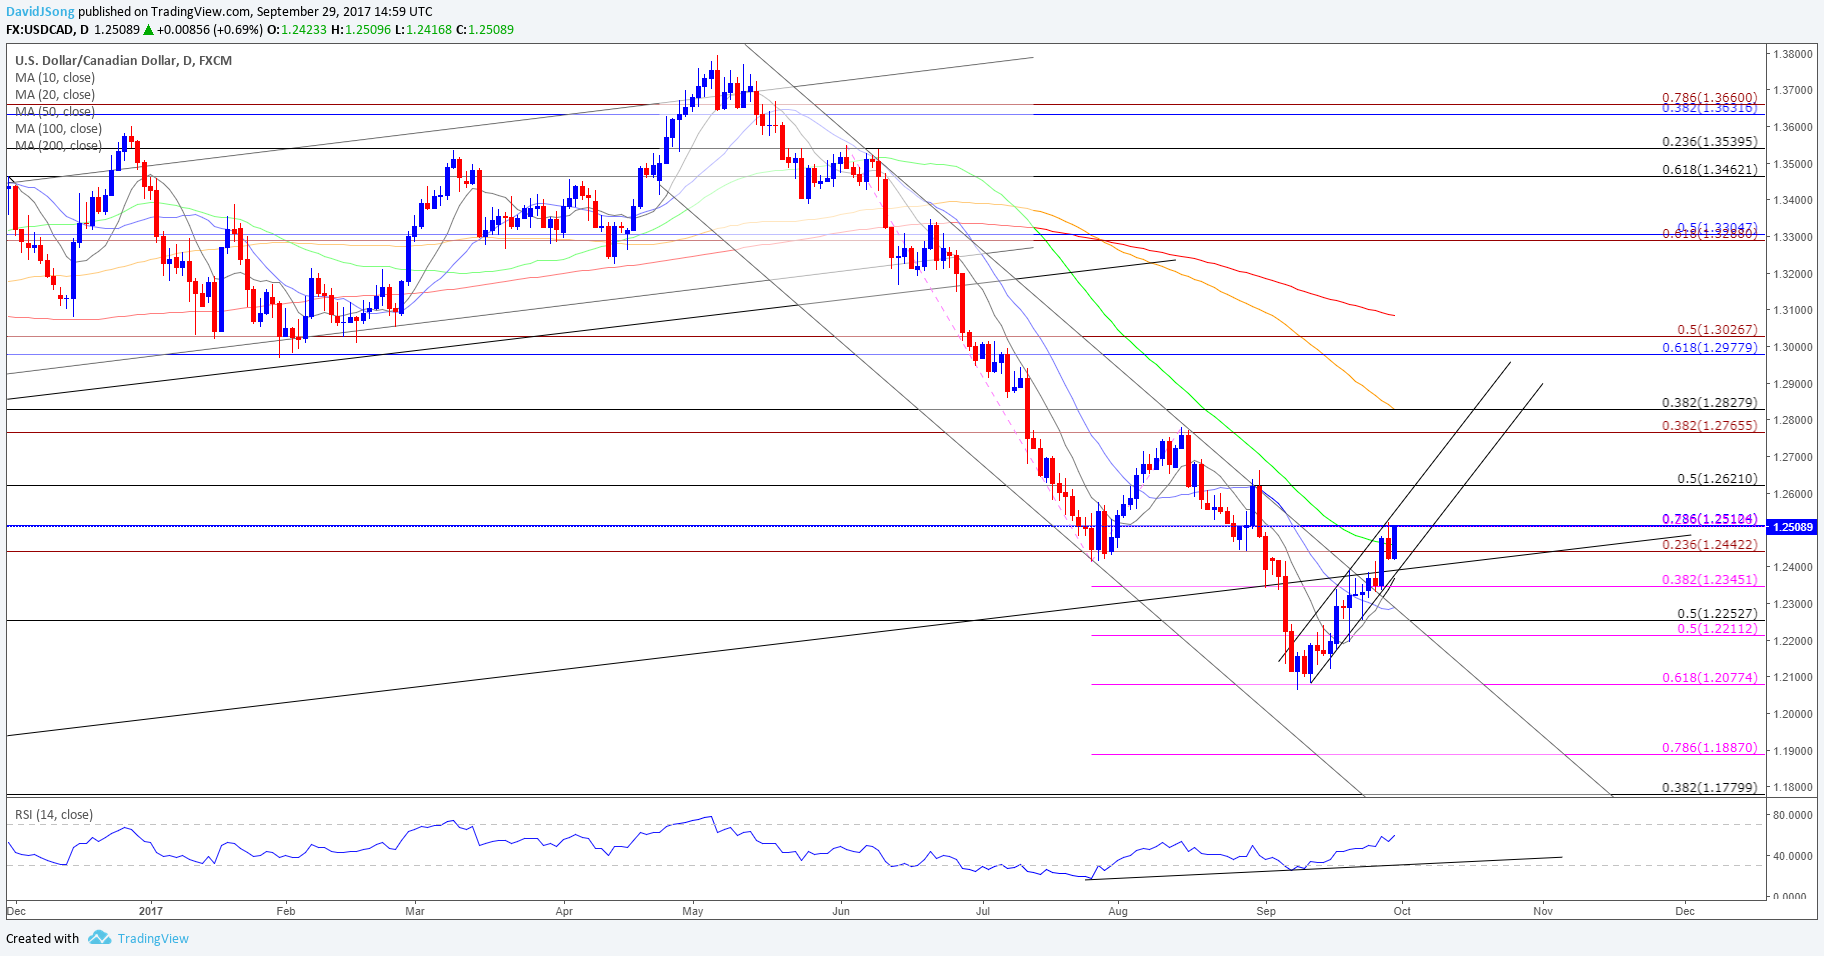Viewport: 1824px width, 956px height.
Task: Click the 1.38000 price axis label
Action: [x=1794, y=54]
